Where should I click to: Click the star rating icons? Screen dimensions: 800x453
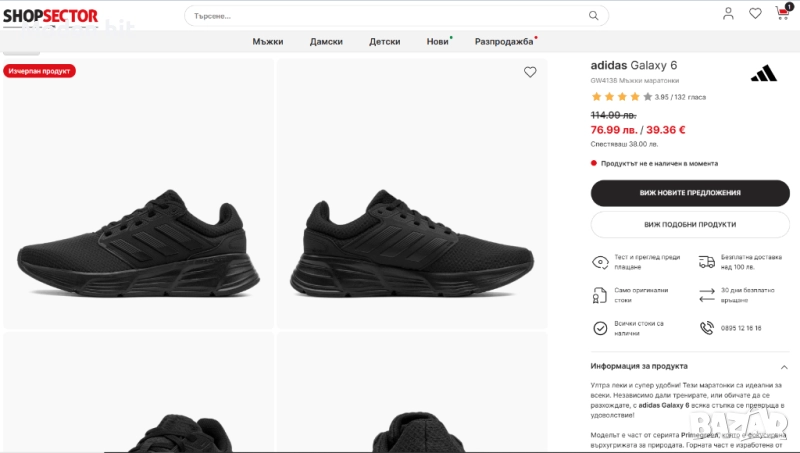point(621,97)
